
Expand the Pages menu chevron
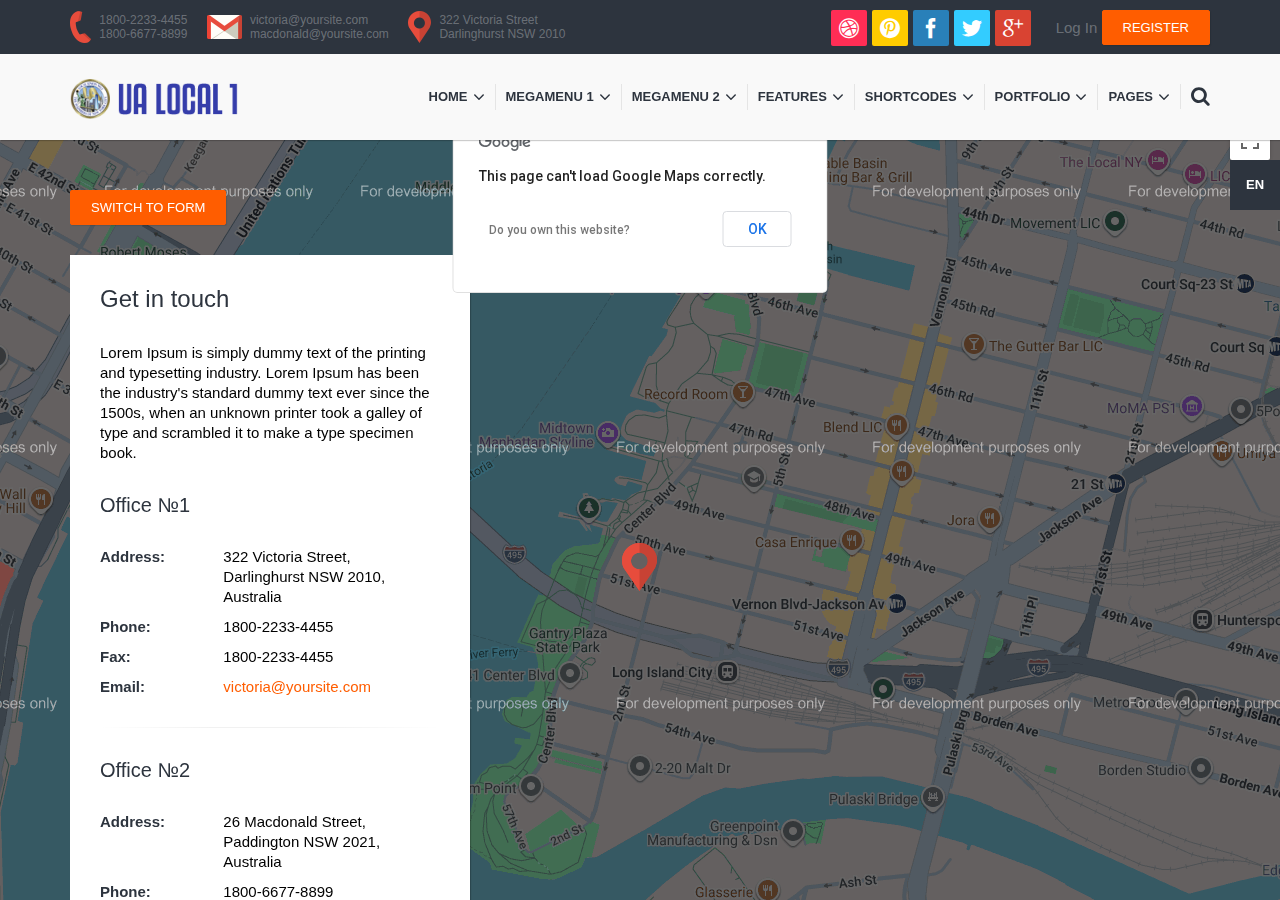pos(1164,97)
